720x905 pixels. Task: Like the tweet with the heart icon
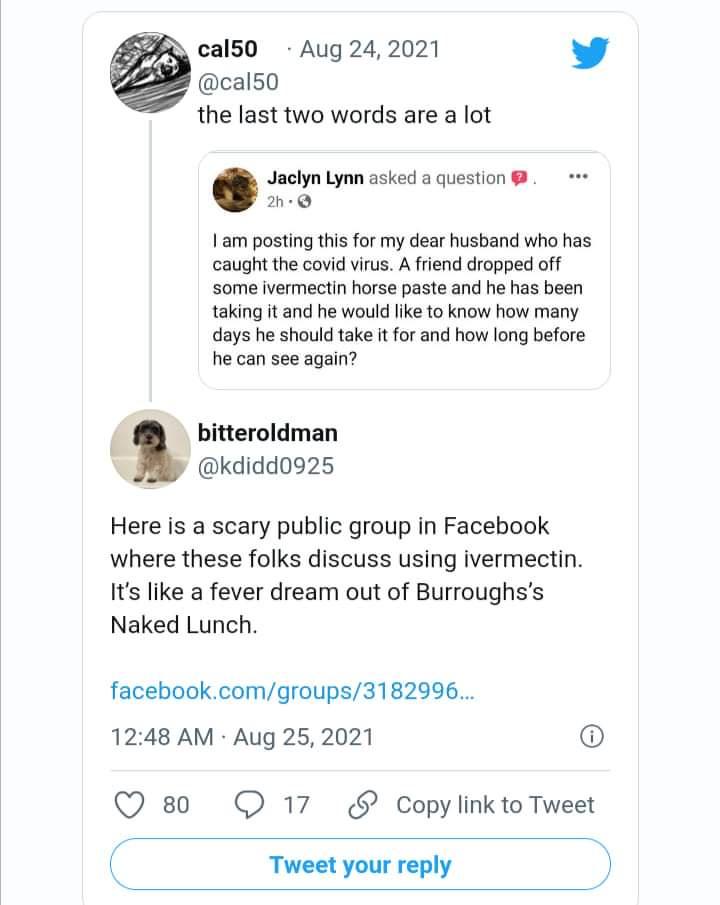point(130,804)
